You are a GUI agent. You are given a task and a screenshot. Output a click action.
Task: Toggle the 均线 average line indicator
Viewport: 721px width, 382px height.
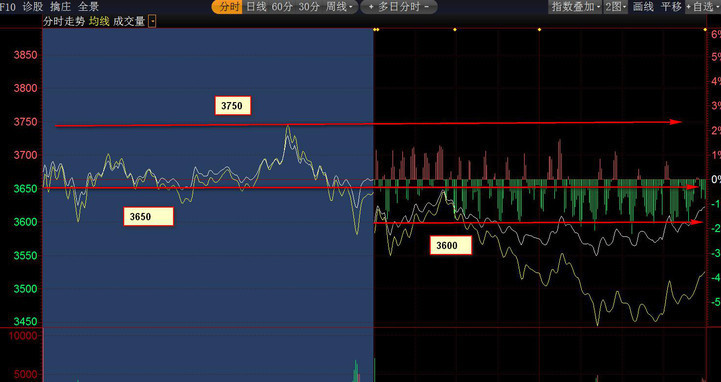(99, 22)
